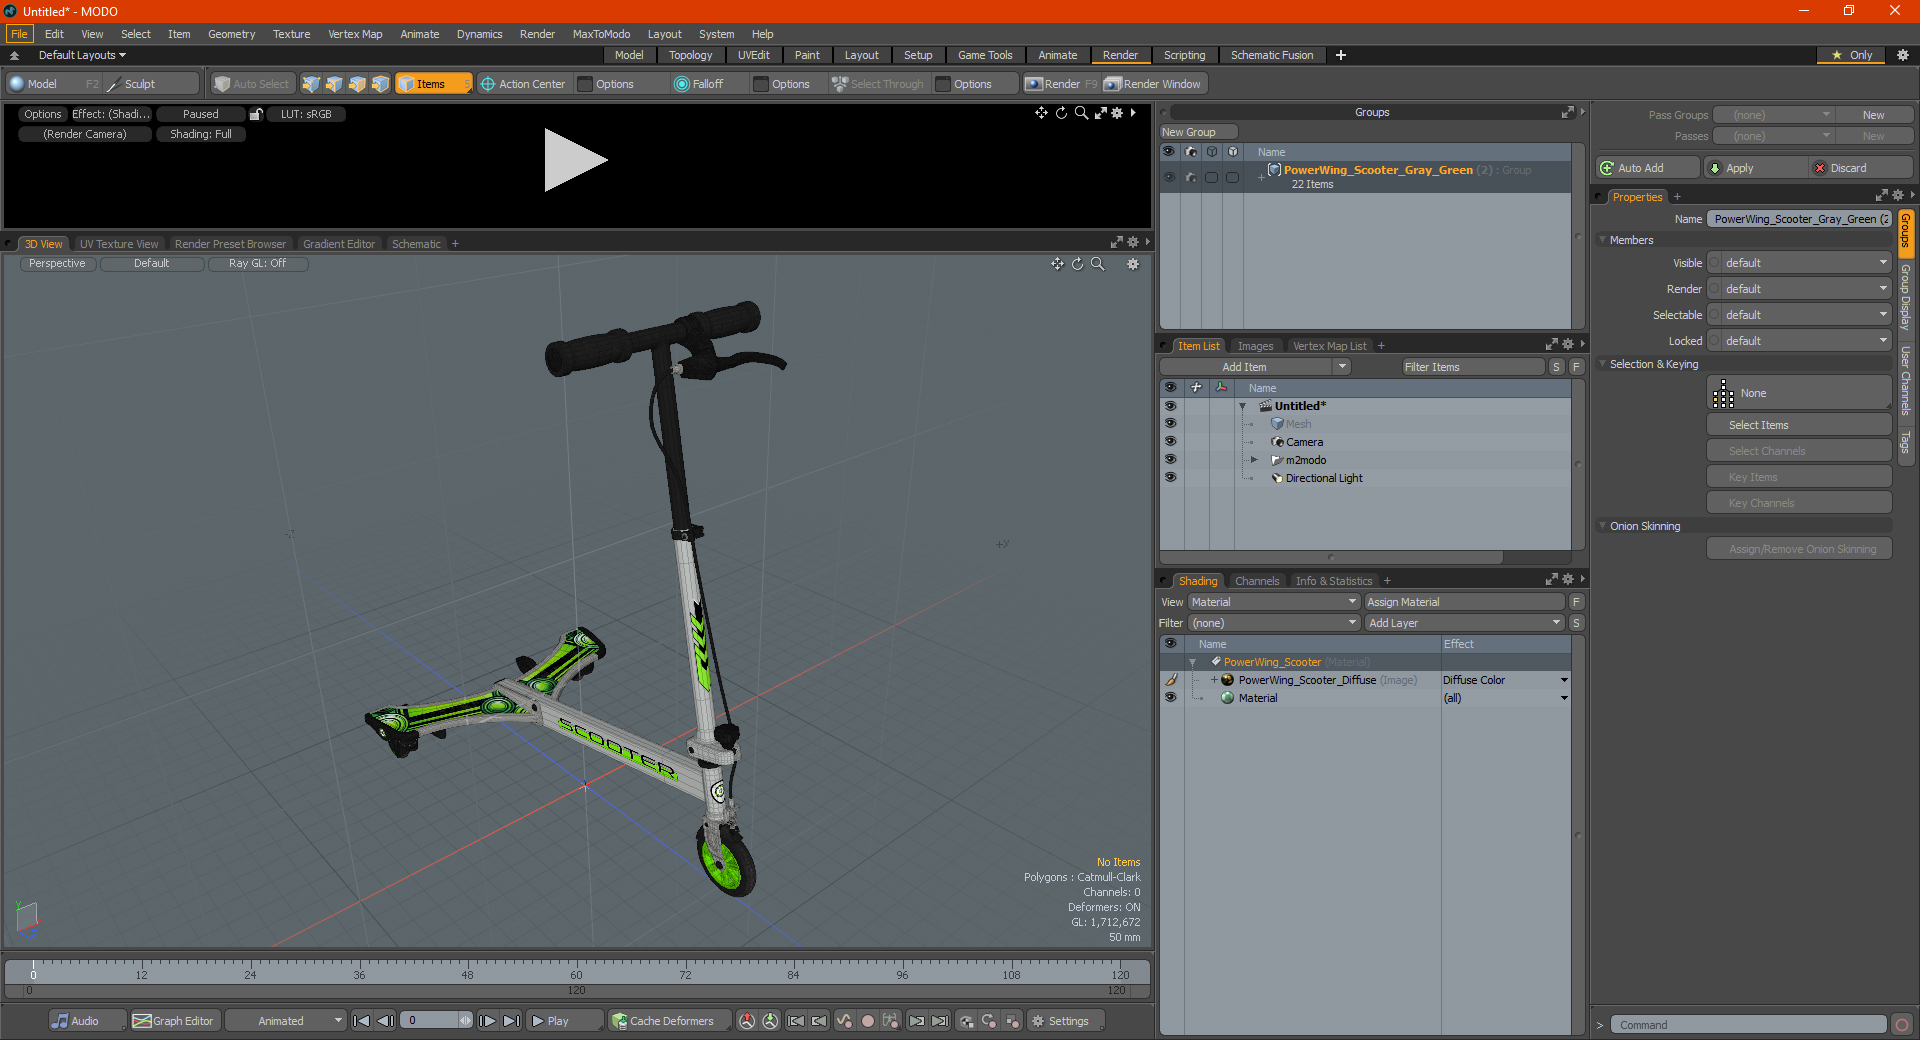Select the Materials selection mode icon
The image size is (1920, 1040).
pos(380,84)
